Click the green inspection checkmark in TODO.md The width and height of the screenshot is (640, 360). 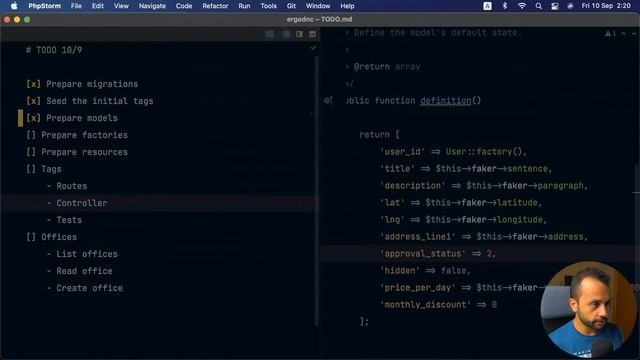pos(313,48)
